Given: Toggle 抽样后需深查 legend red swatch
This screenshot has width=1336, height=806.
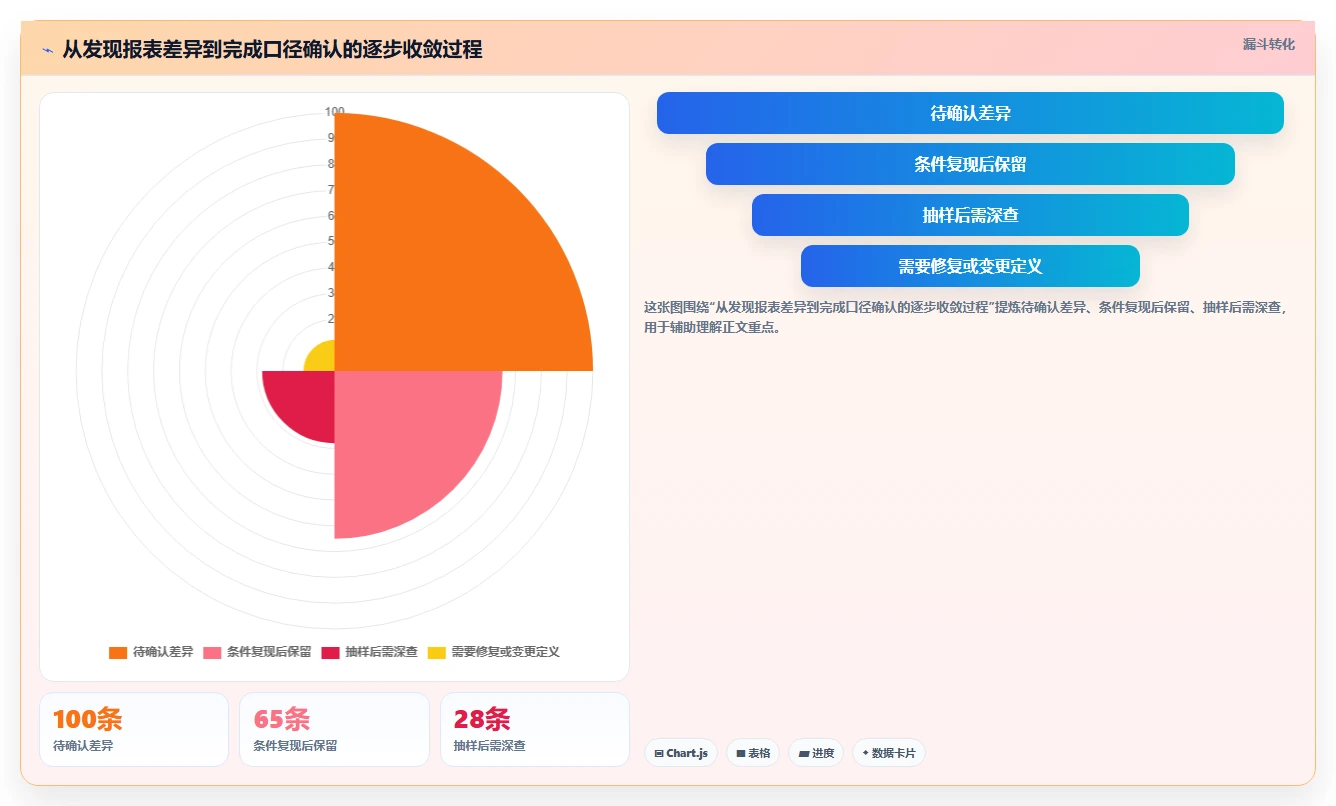Looking at the screenshot, I should tap(330, 652).
